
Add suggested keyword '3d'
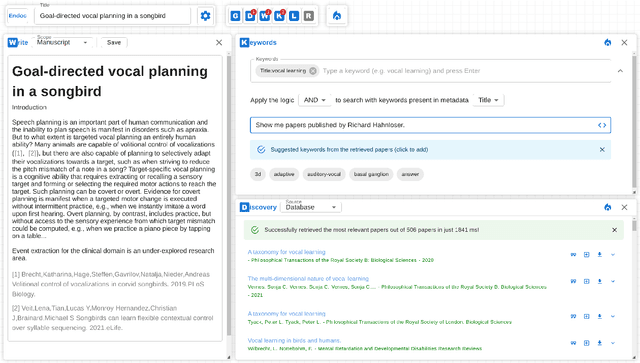[x=258, y=174]
